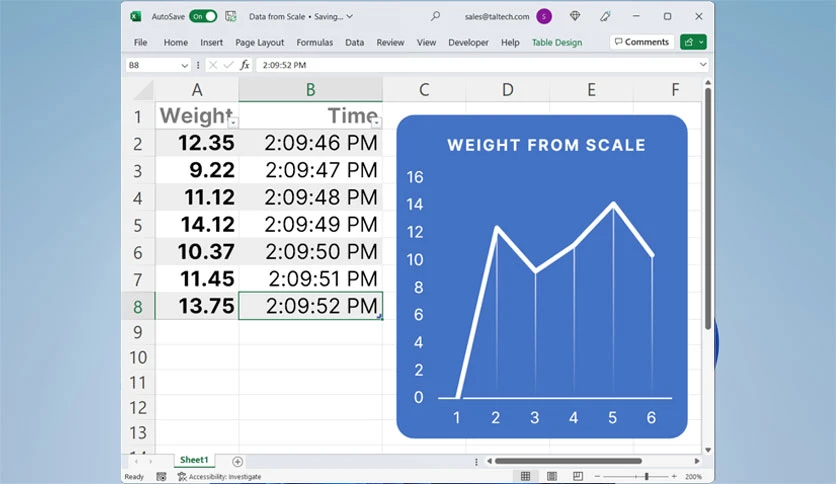Viewport: 836px width, 484px height.
Task: Add a new sheet with the plus icon
Action: tap(238, 462)
